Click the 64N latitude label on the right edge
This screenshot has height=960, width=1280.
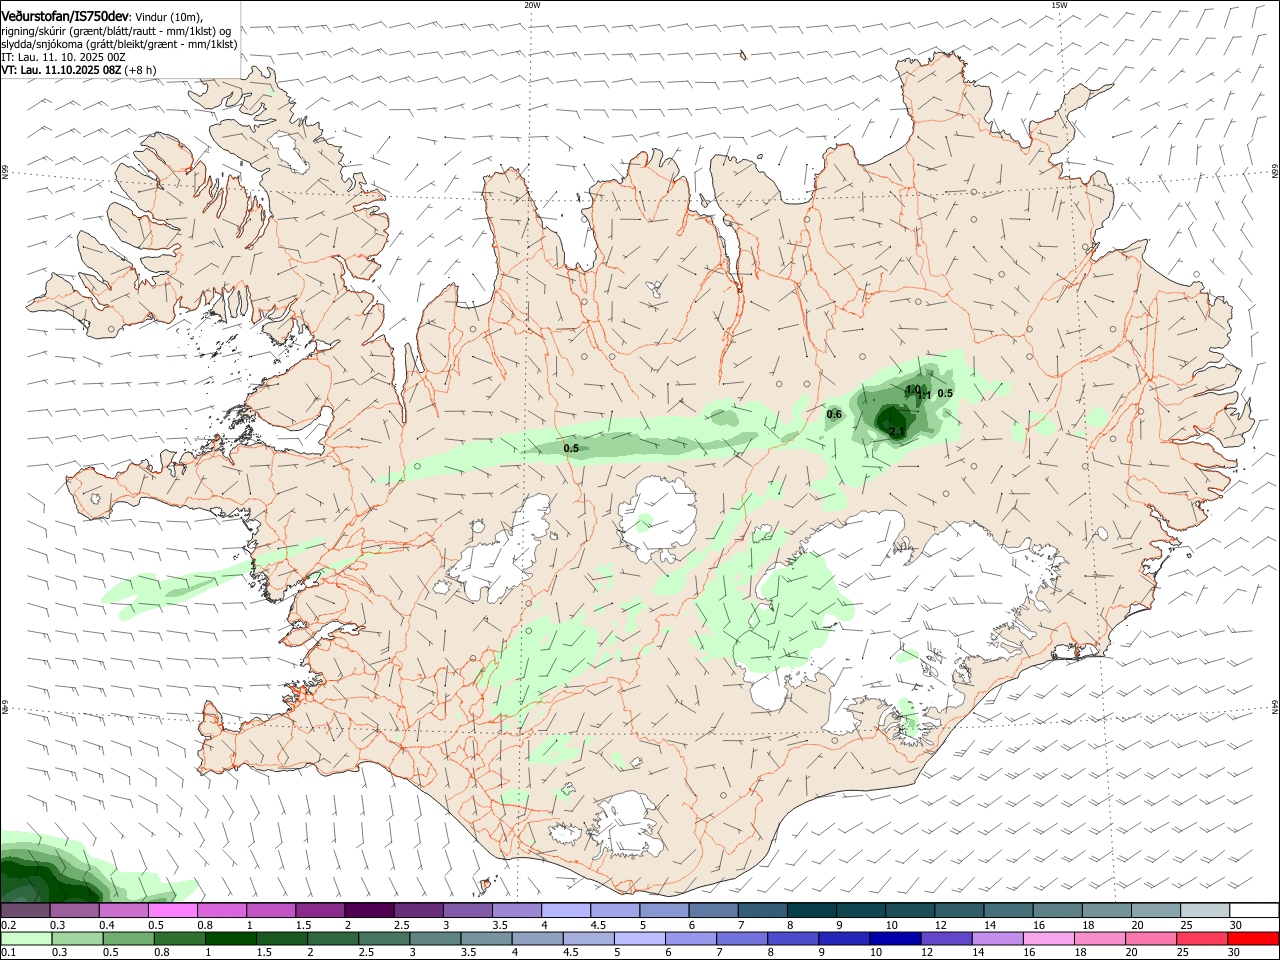click(1275, 707)
